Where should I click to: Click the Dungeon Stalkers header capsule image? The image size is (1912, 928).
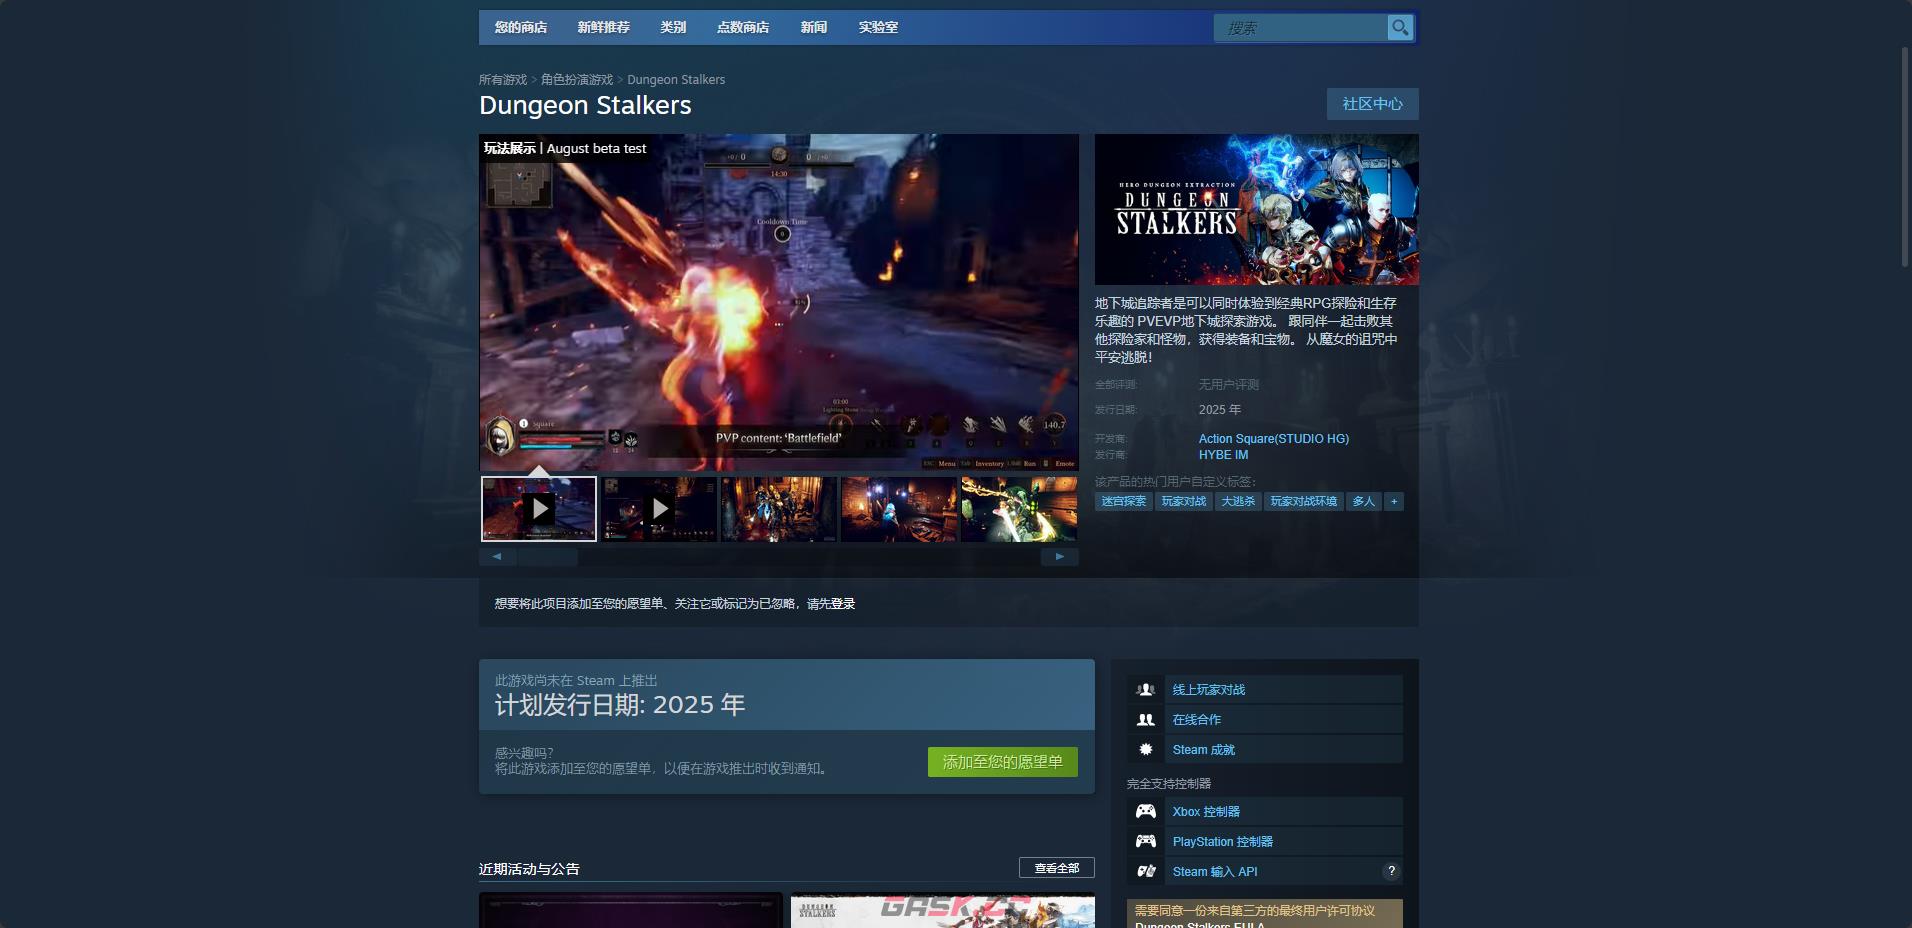coord(1256,210)
